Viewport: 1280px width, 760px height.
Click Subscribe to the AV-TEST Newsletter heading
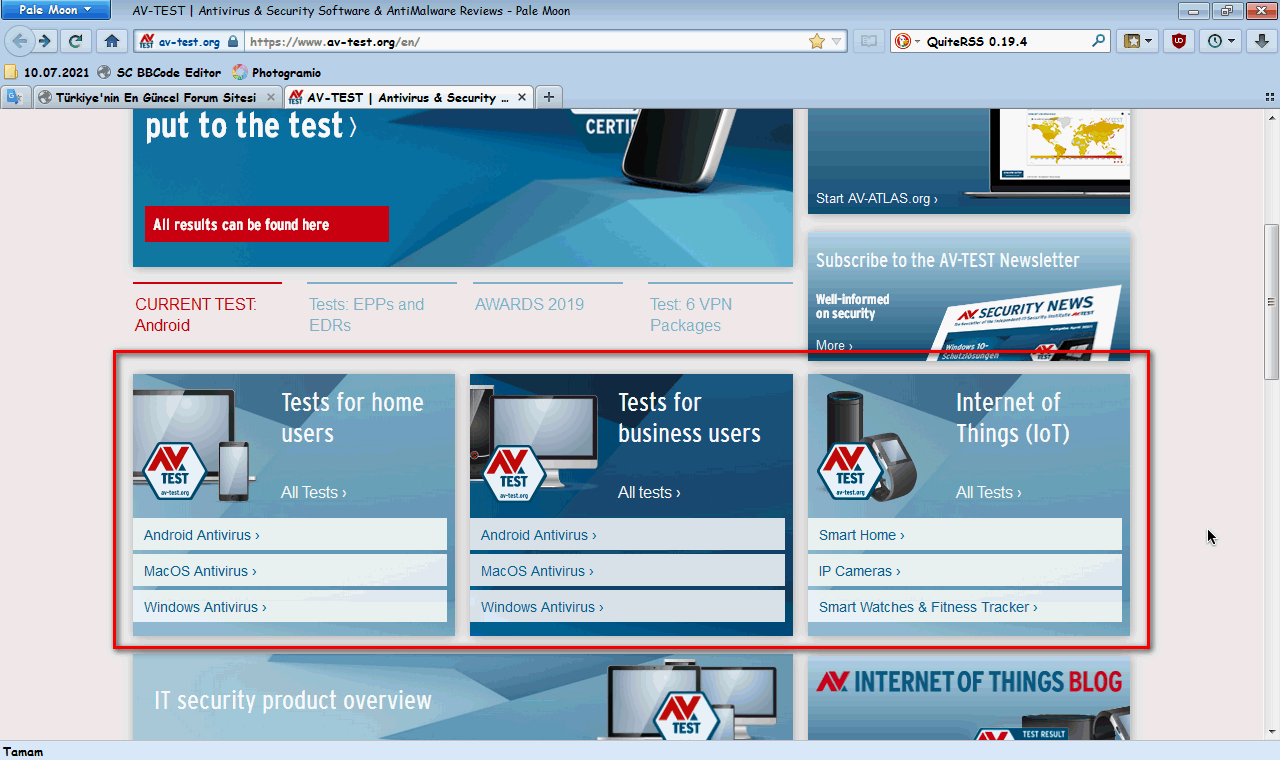[x=947, y=260]
